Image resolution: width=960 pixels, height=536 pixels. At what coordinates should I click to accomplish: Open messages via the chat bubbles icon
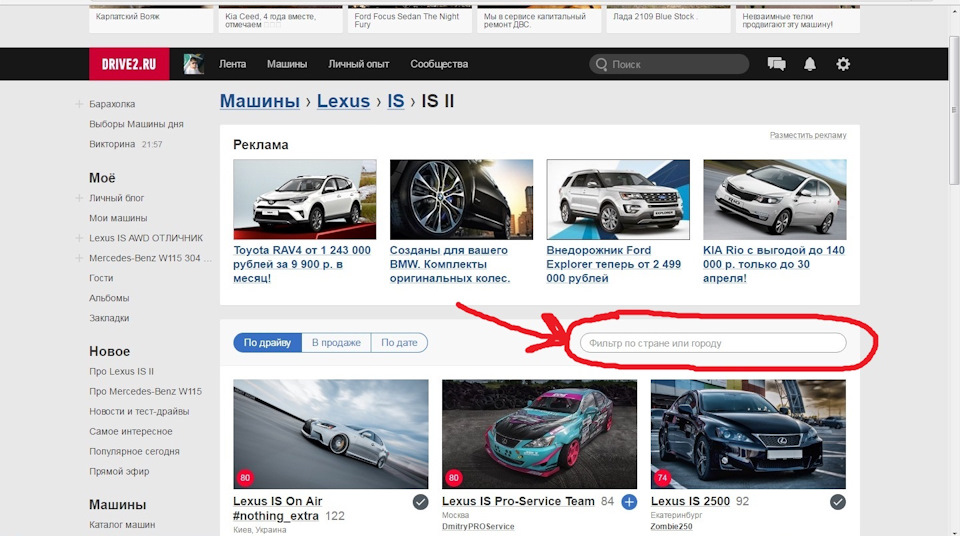coord(776,64)
